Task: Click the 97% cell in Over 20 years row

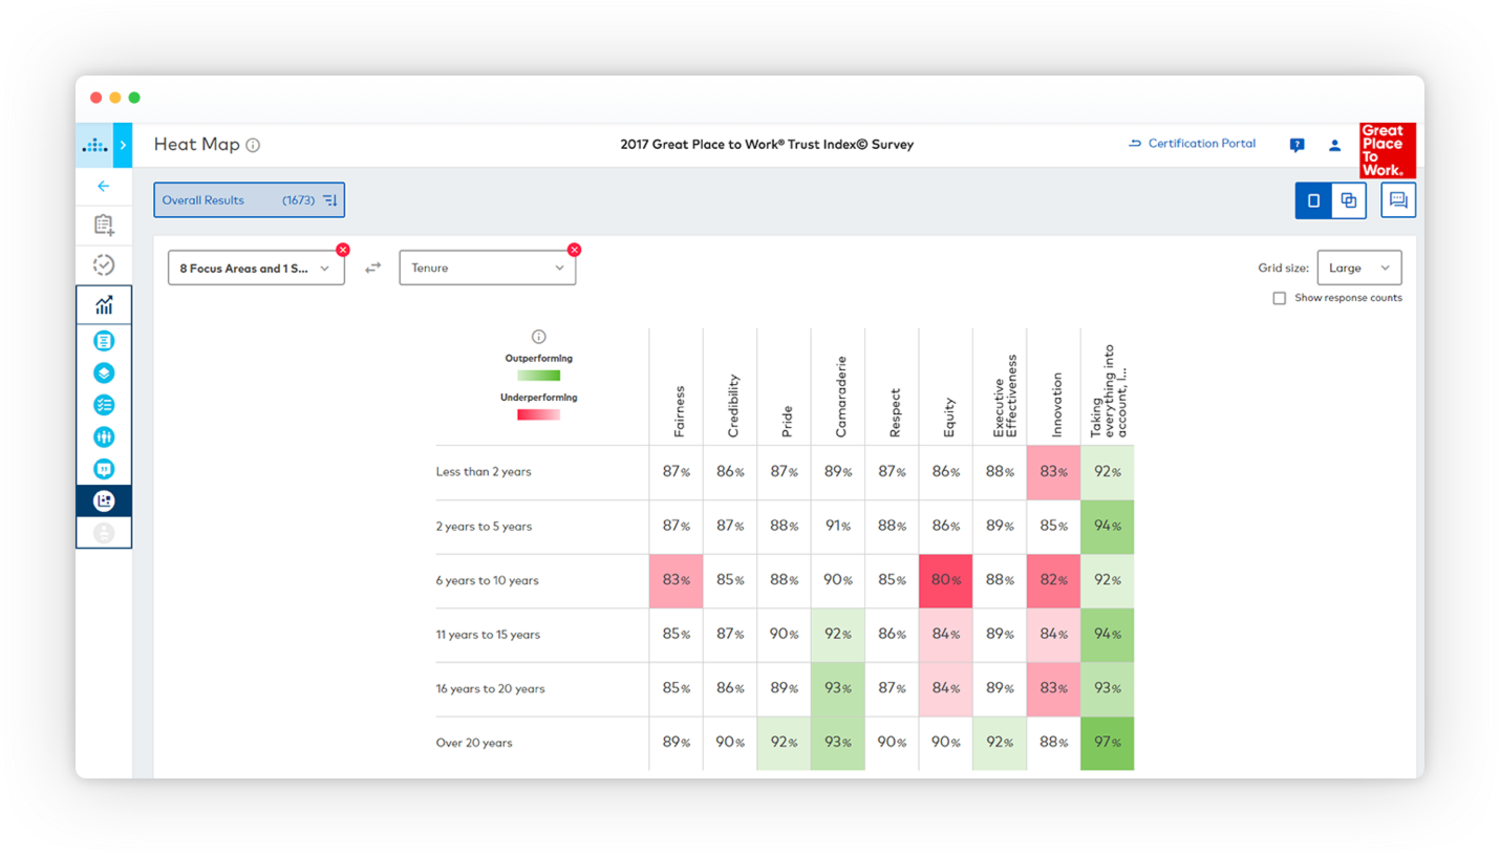Action: (1107, 743)
